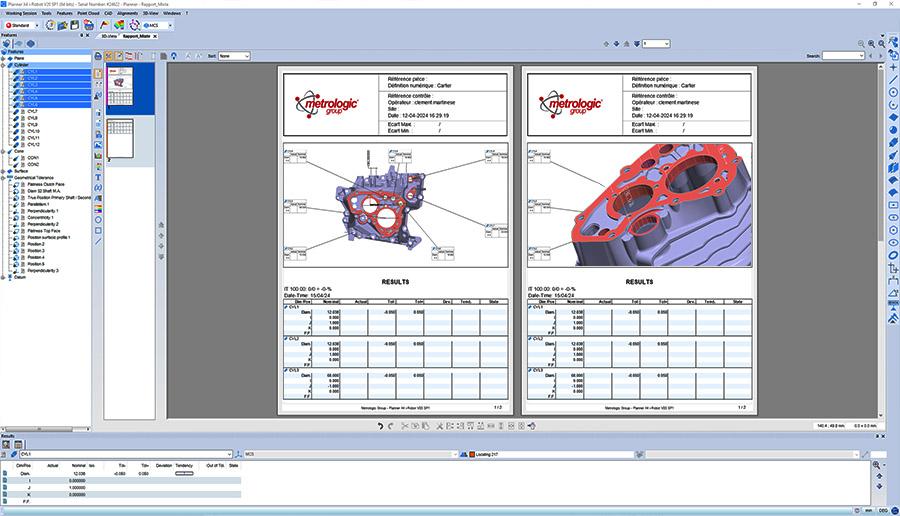The height and width of the screenshot is (516, 900).
Task: Select CYL7 in the features tree
Action: pyautogui.click(x=33, y=111)
